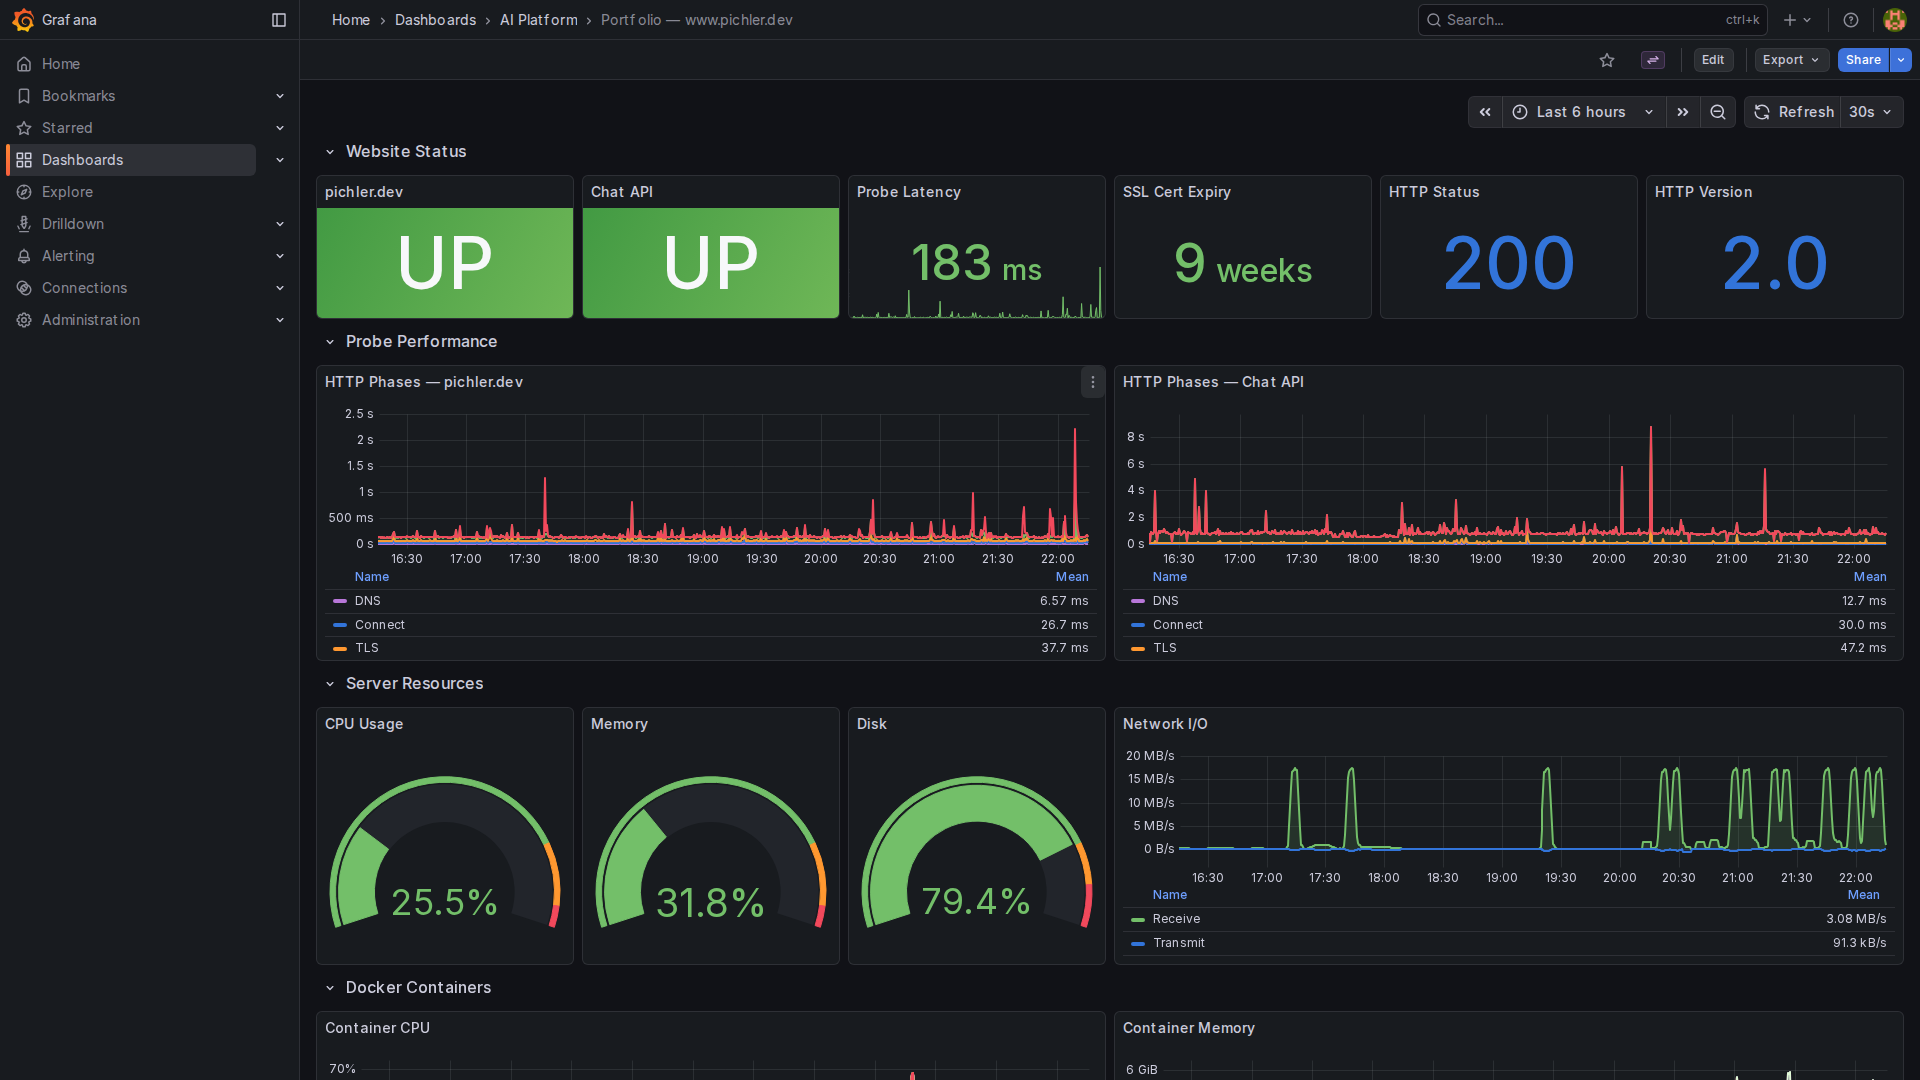Click the Grafana logo icon

click(23, 20)
